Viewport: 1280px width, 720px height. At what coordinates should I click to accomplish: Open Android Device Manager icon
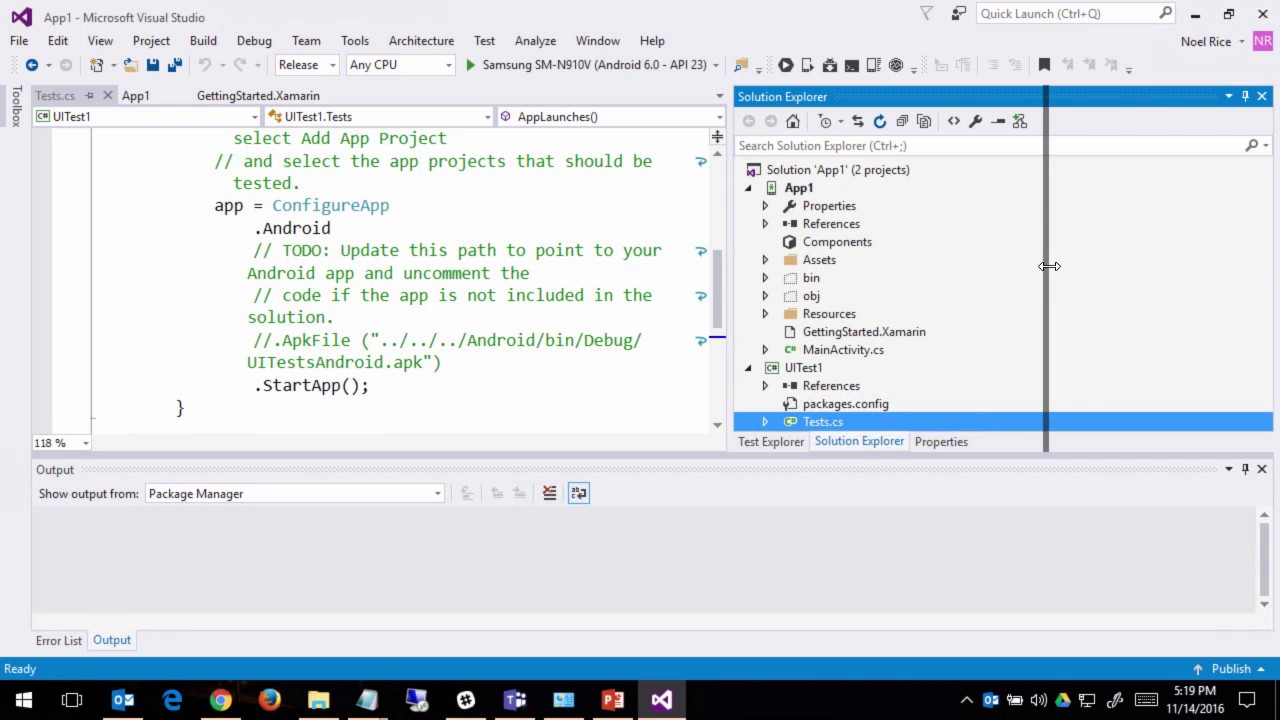[x=808, y=65]
